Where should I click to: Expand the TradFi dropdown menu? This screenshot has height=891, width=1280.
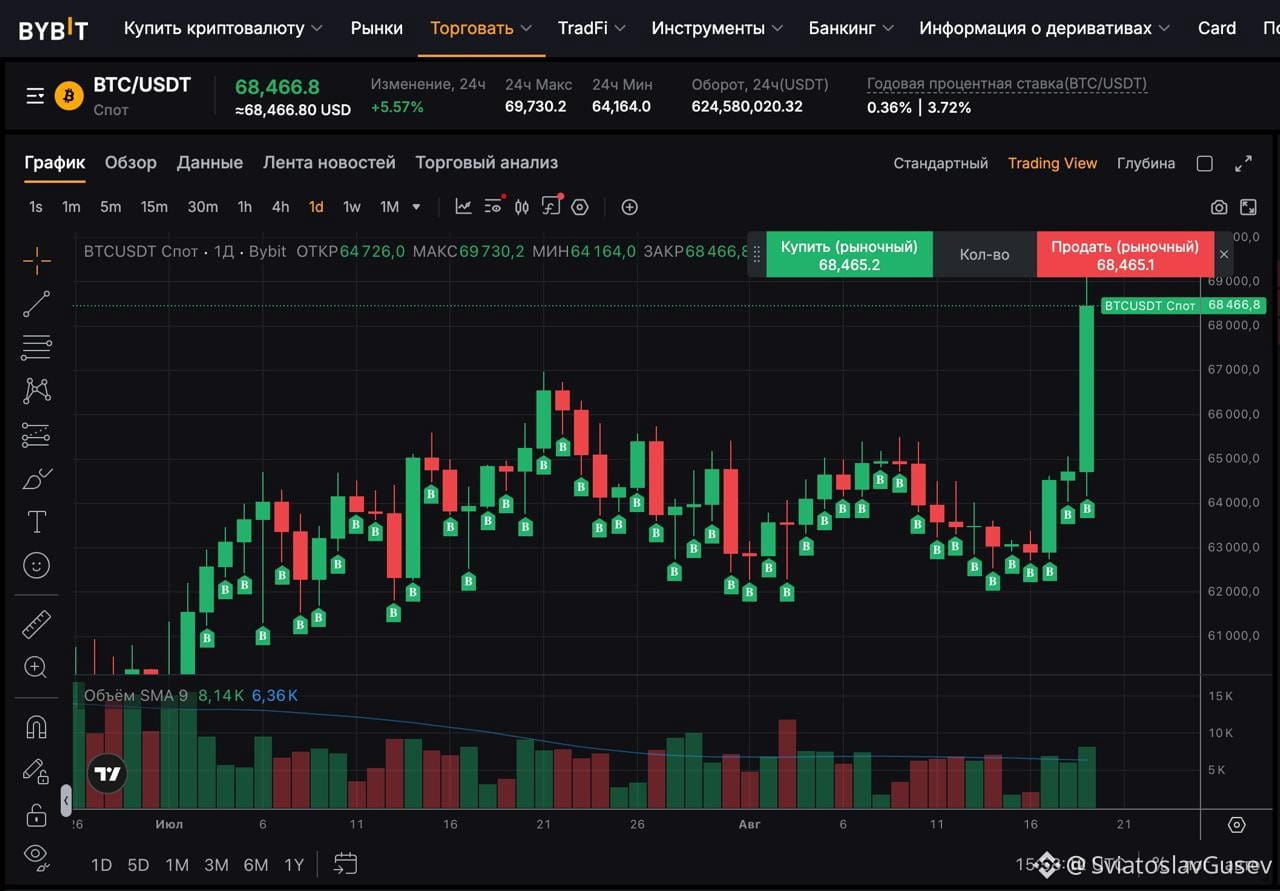(592, 28)
